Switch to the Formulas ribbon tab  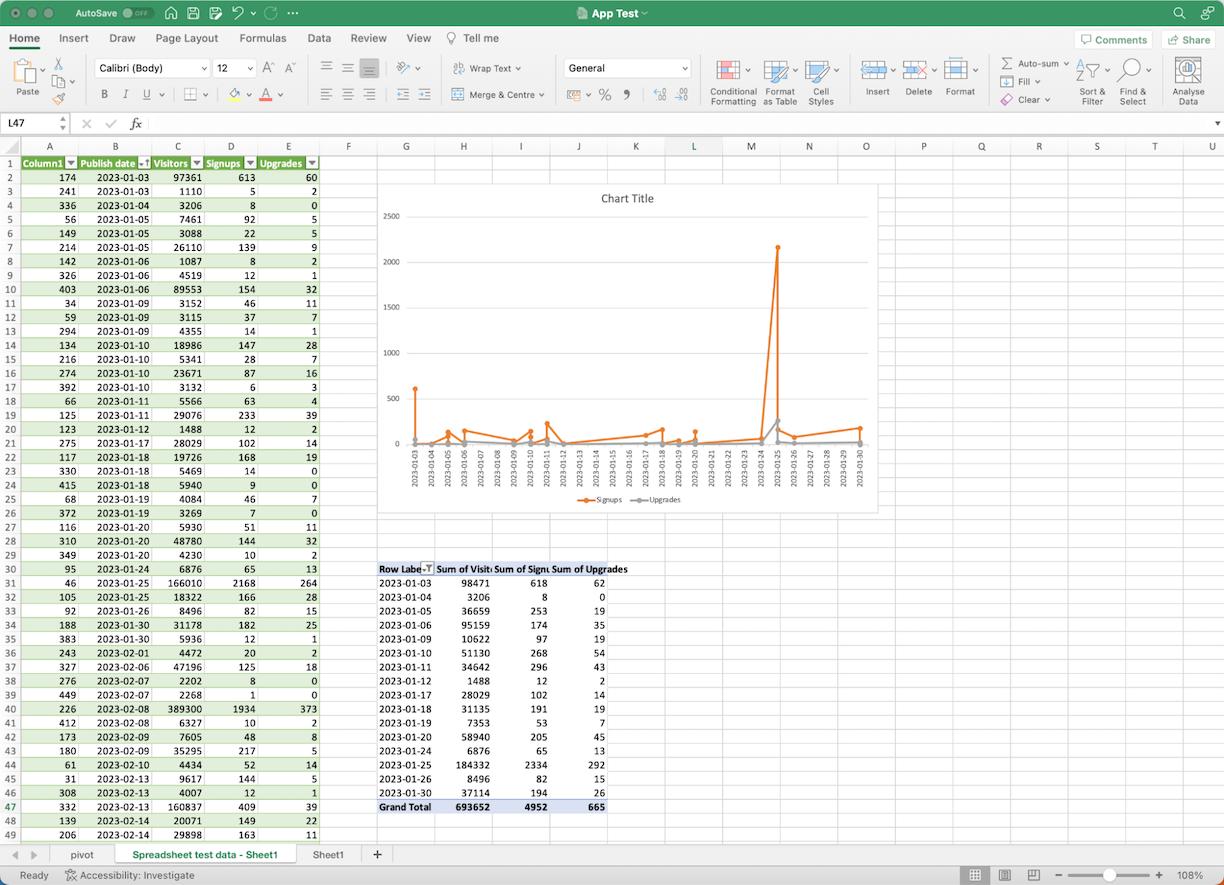pyautogui.click(x=262, y=38)
